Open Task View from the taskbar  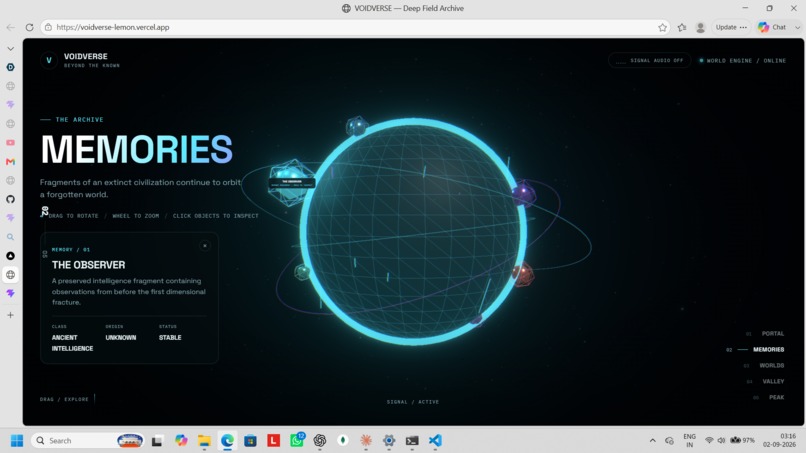point(157,441)
